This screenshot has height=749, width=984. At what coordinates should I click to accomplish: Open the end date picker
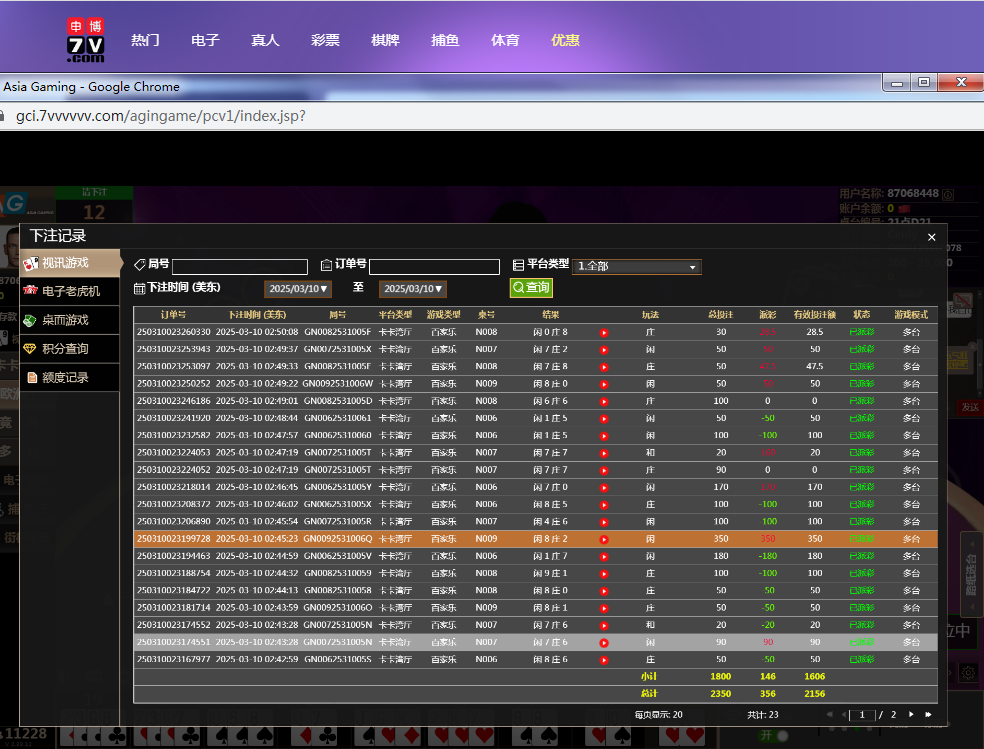click(x=411, y=289)
